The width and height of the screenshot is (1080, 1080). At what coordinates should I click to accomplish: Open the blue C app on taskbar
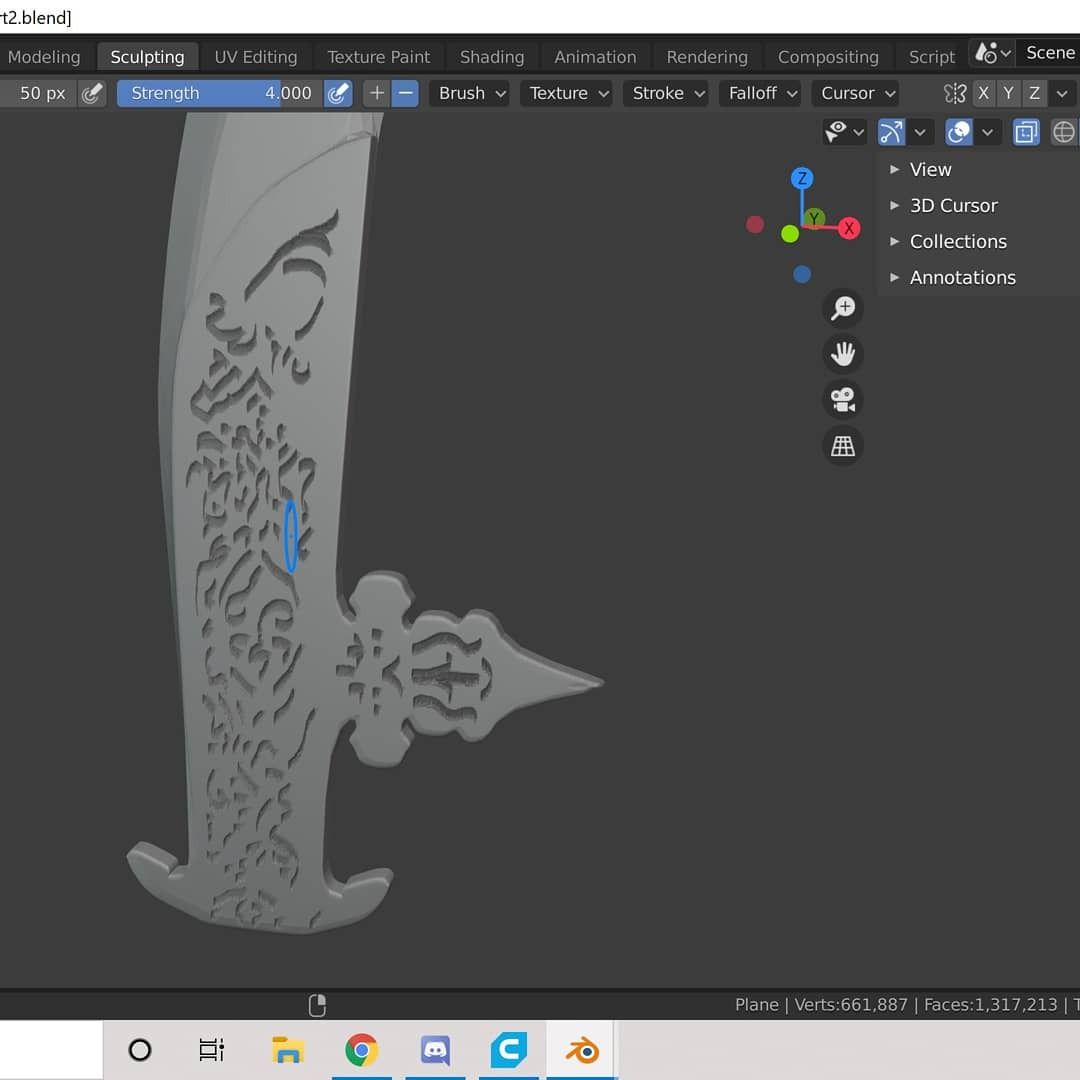coord(508,1050)
